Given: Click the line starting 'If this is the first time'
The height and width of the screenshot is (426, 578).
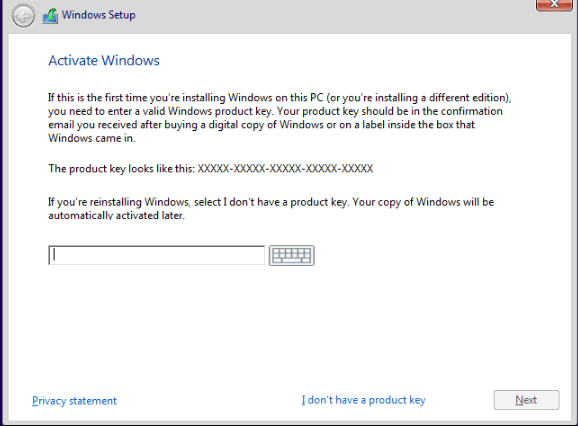Looking at the screenshot, I should tap(280, 98).
